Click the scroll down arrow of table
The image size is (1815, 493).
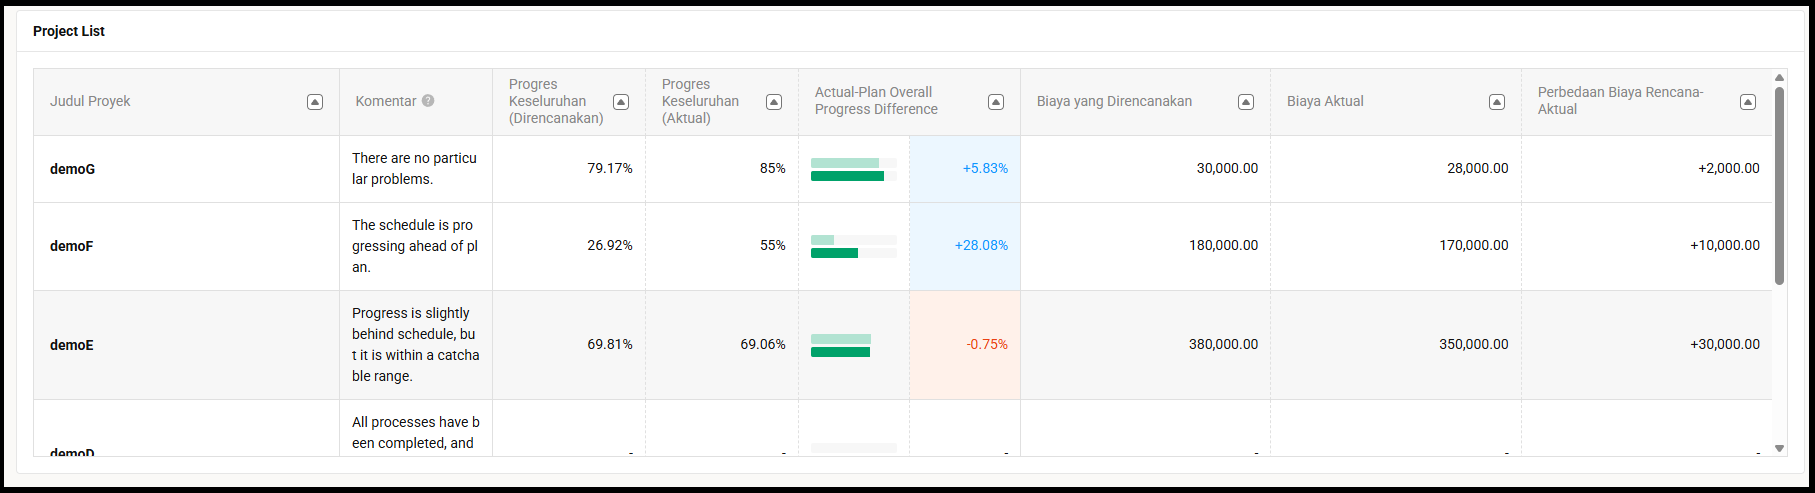click(1779, 449)
